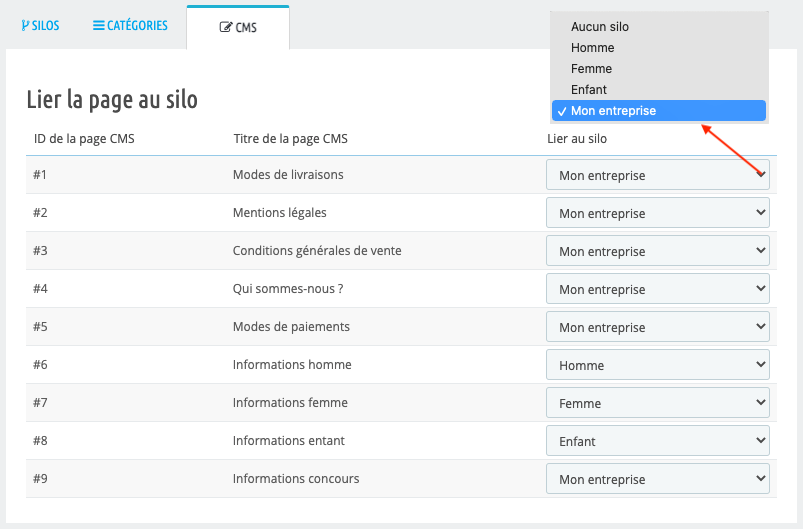The image size is (803, 529).
Task: Click the Silos branch icon
Action: (x=25, y=26)
